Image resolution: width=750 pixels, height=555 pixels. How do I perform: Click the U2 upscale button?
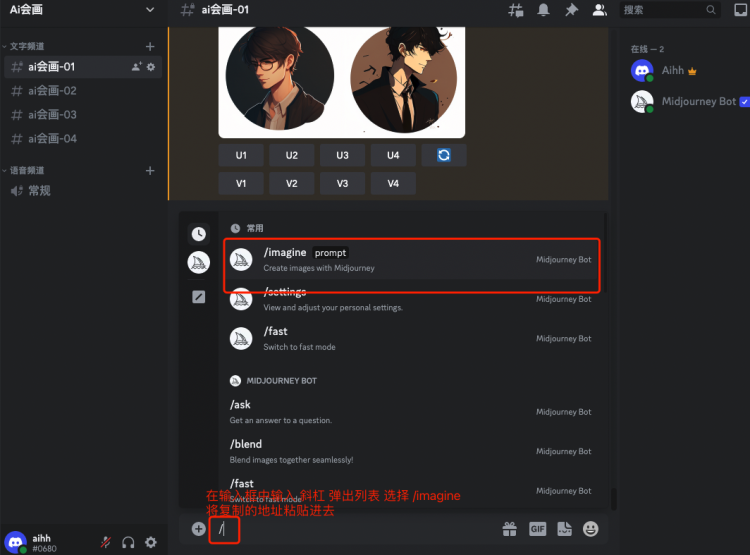coord(292,155)
